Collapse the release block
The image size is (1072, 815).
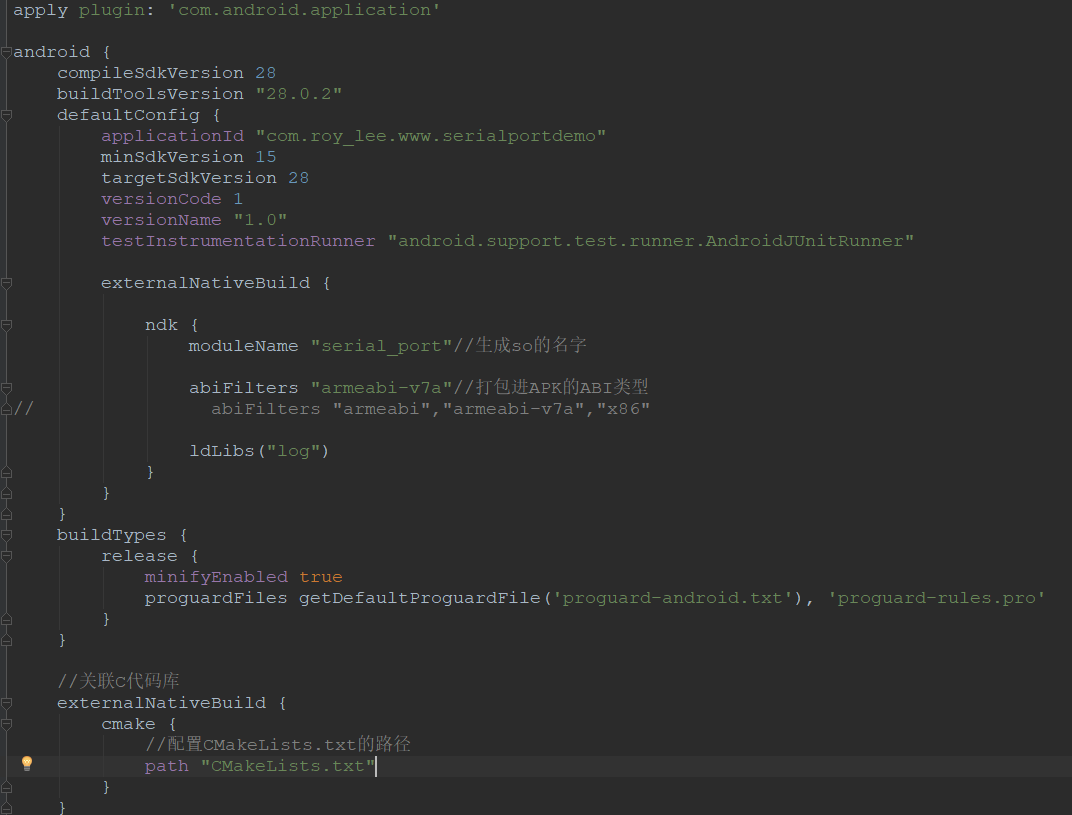click(x=6, y=556)
